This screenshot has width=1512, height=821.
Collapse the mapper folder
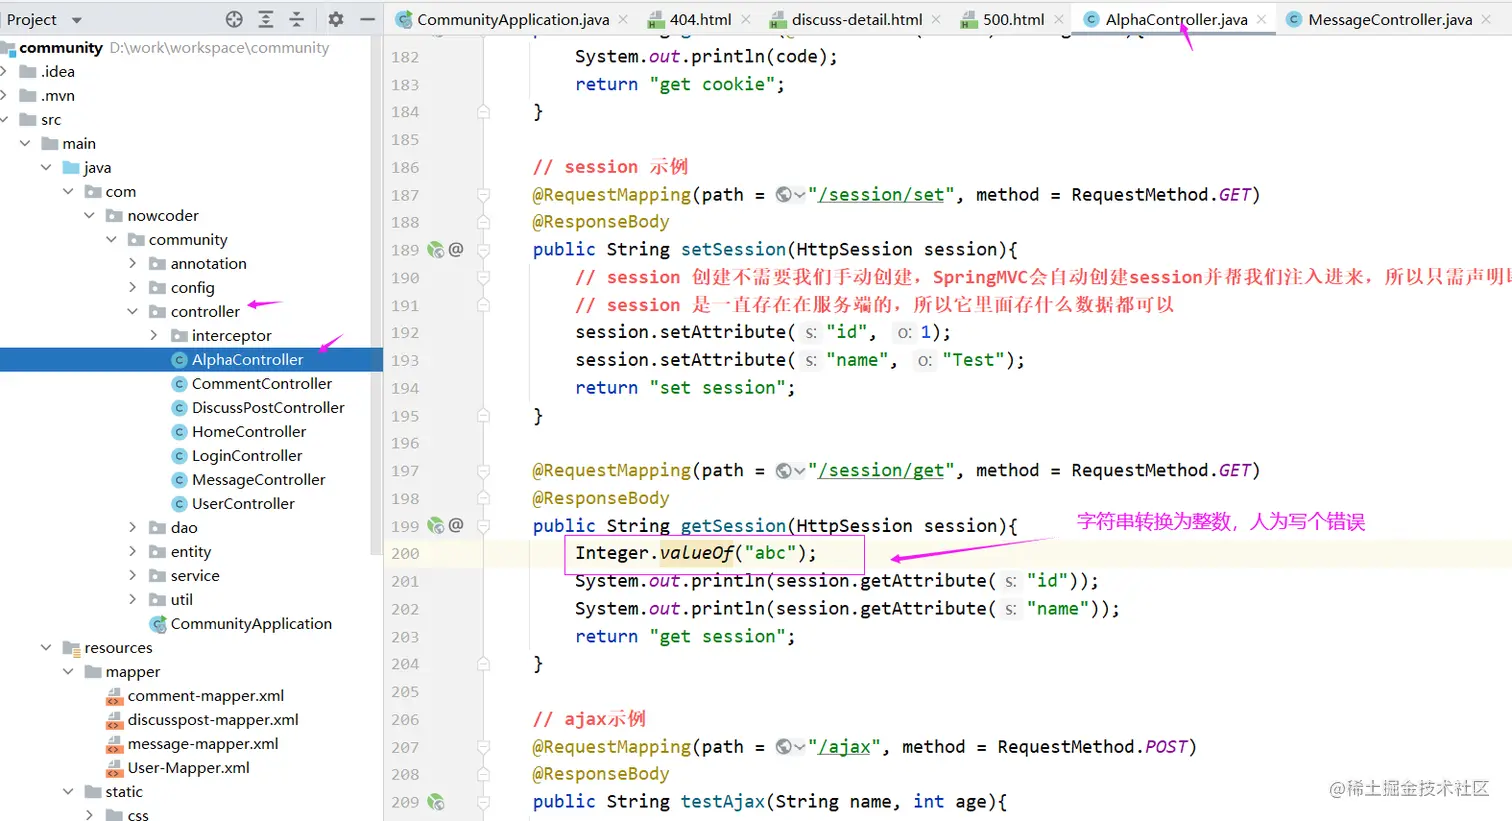pyautogui.click(x=68, y=671)
